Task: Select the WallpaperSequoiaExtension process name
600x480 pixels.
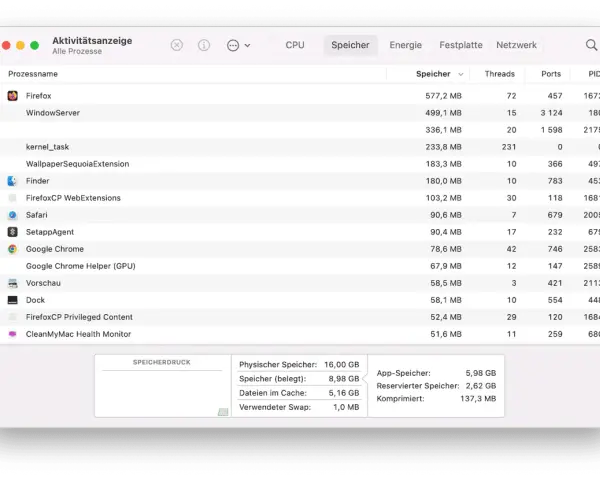Action: coord(77,164)
